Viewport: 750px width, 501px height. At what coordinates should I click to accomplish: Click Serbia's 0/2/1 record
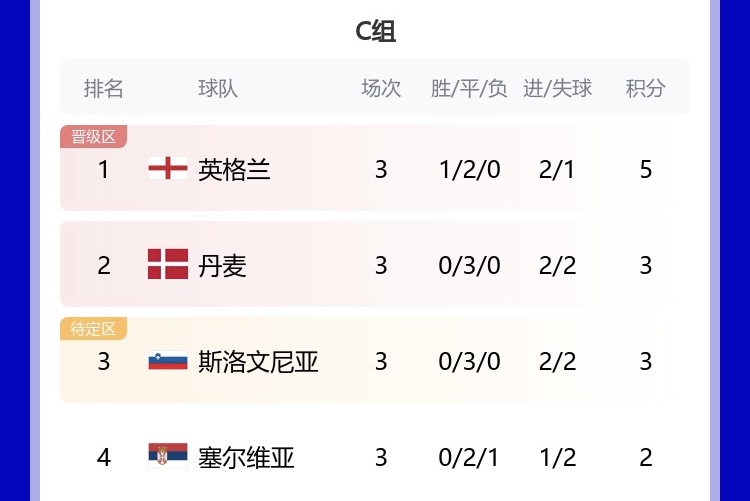tap(469, 457)
